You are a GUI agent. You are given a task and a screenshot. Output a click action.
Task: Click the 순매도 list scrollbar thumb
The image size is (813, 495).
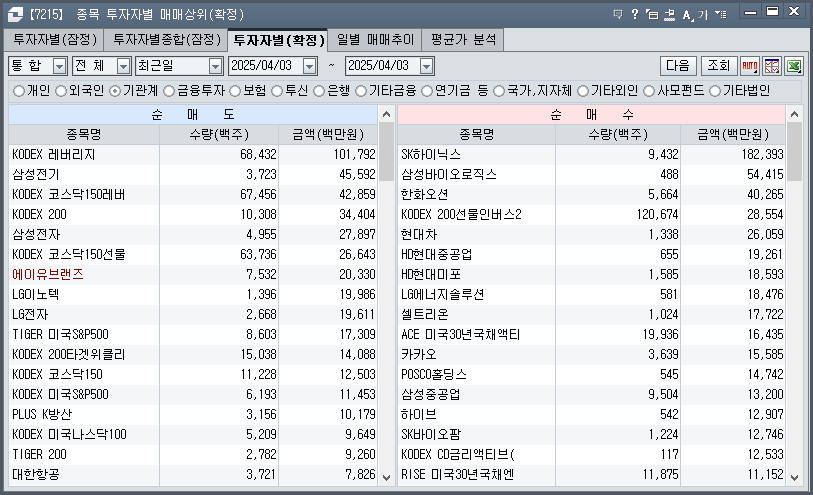point(386,152)
